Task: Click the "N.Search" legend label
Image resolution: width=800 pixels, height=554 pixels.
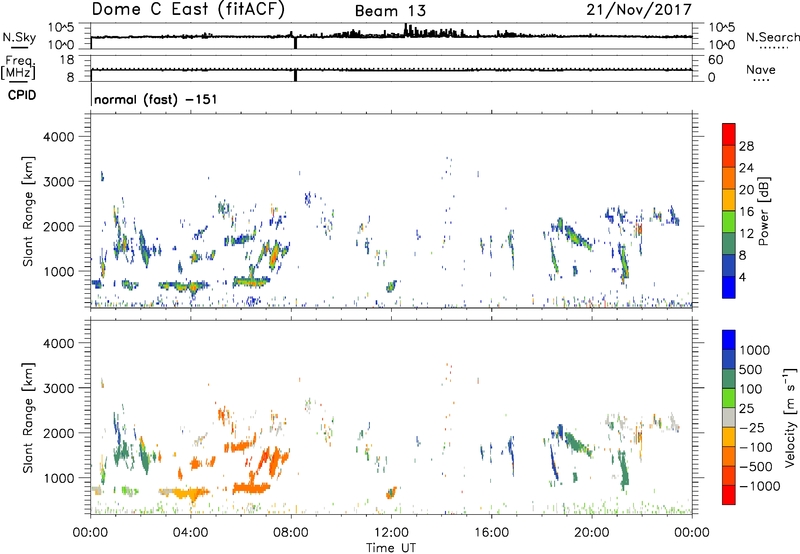Action: (772, 37)
